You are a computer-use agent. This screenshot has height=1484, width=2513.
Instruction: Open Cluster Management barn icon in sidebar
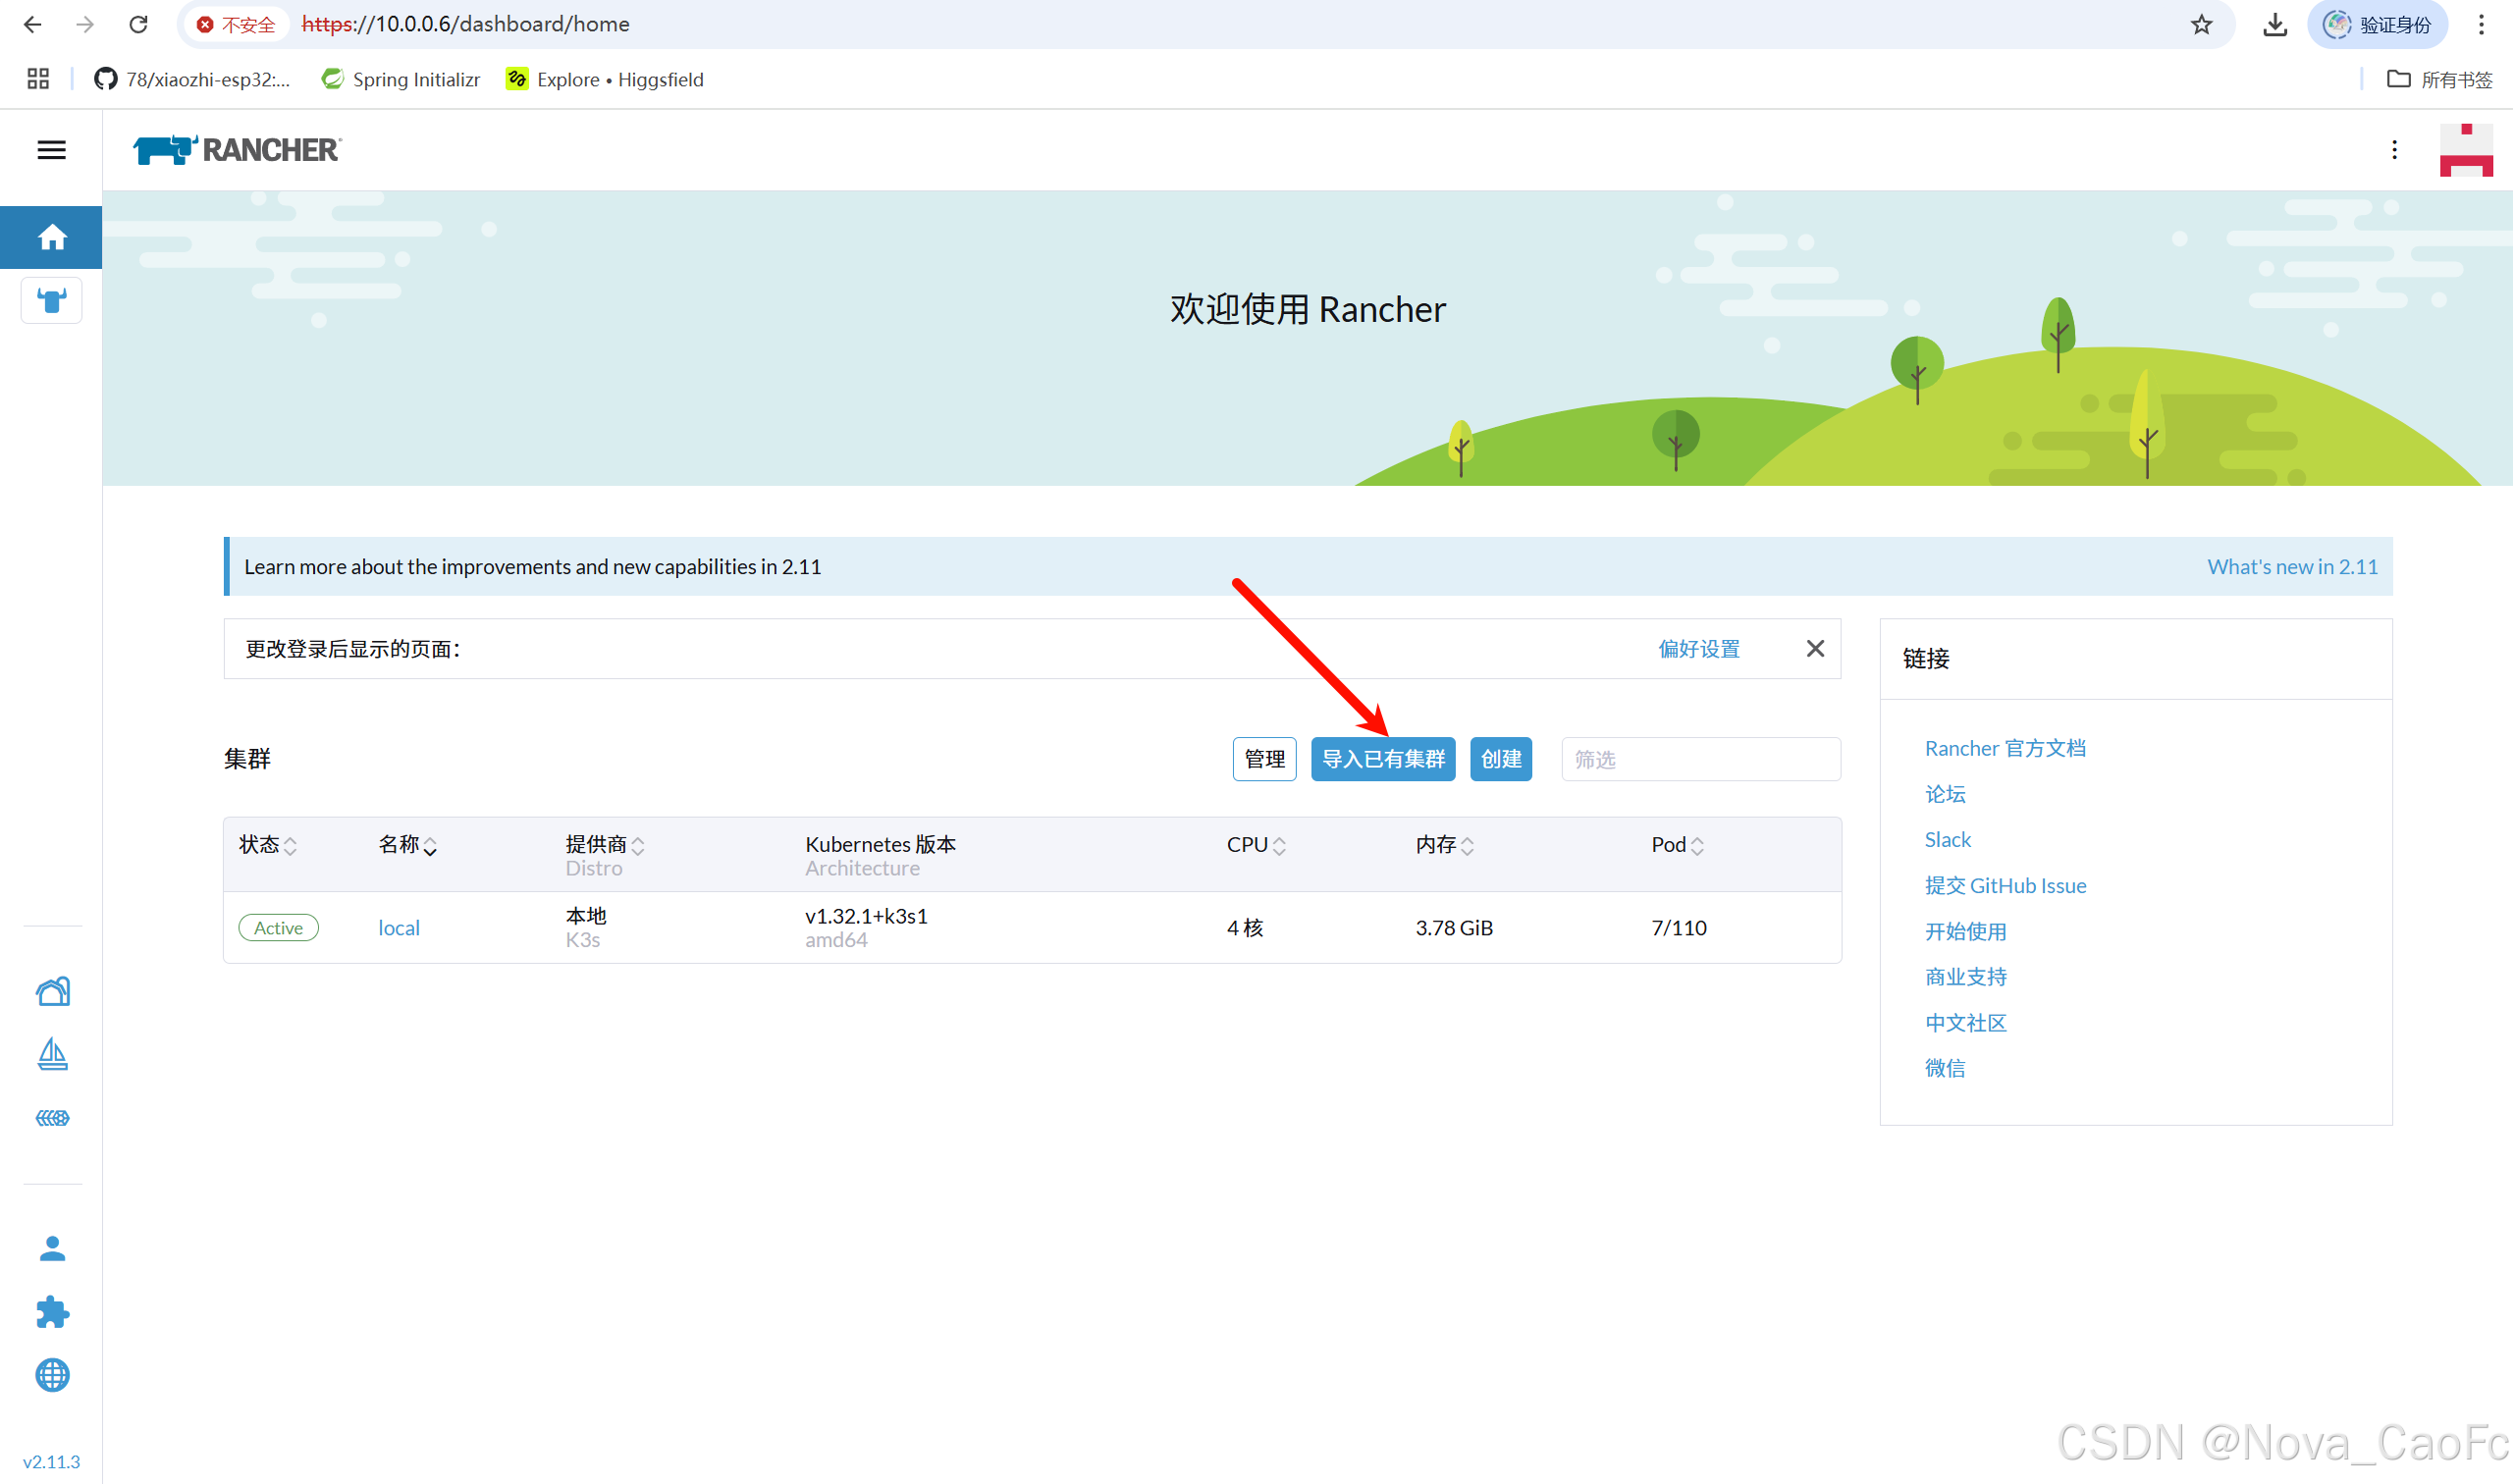(52, 991)
